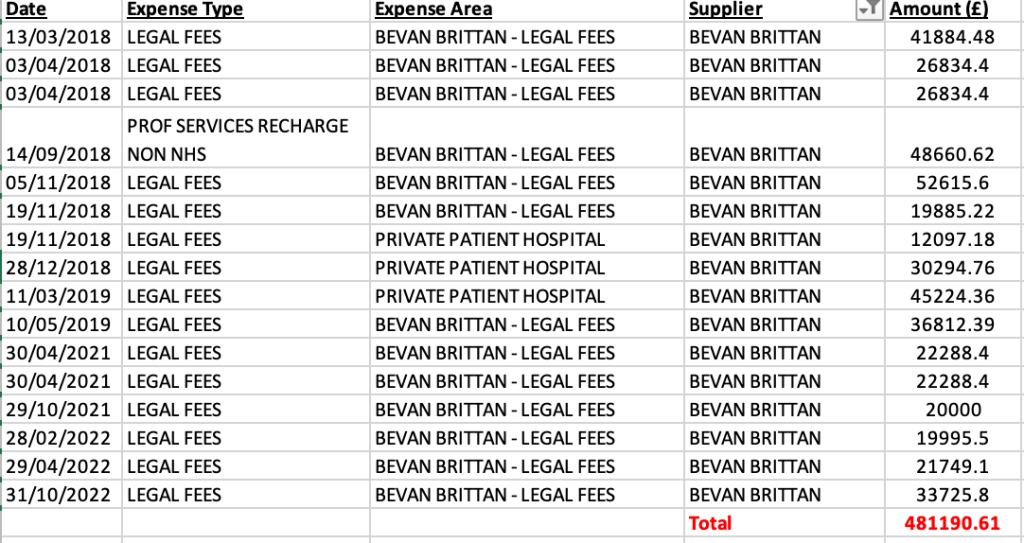Screen dimensions: 1024x543
Task: Select the red Total label cell
Action: click(x=710, y=523)
